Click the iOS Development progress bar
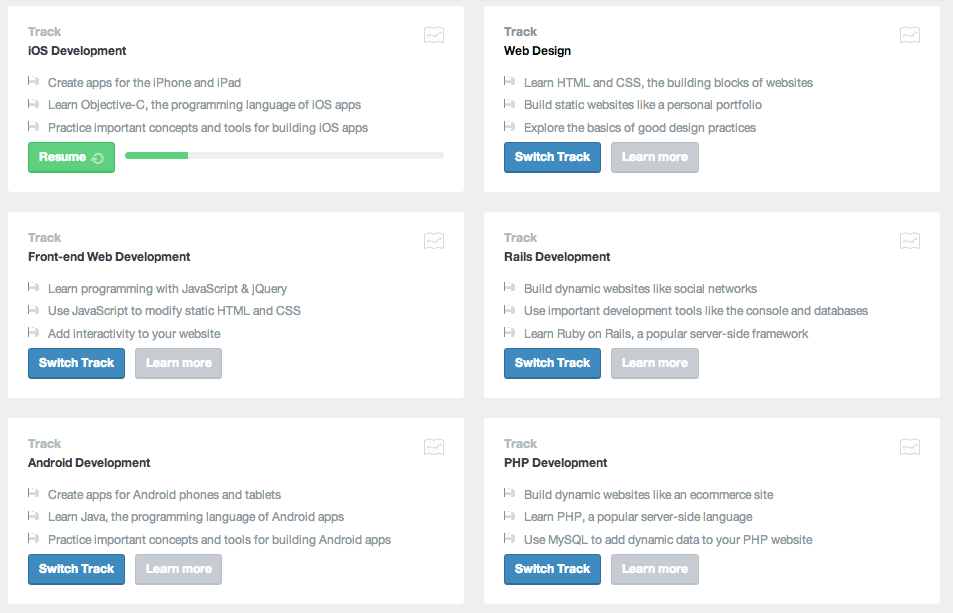The width and height of the screenshot is (953, 613). coord(284,156)
